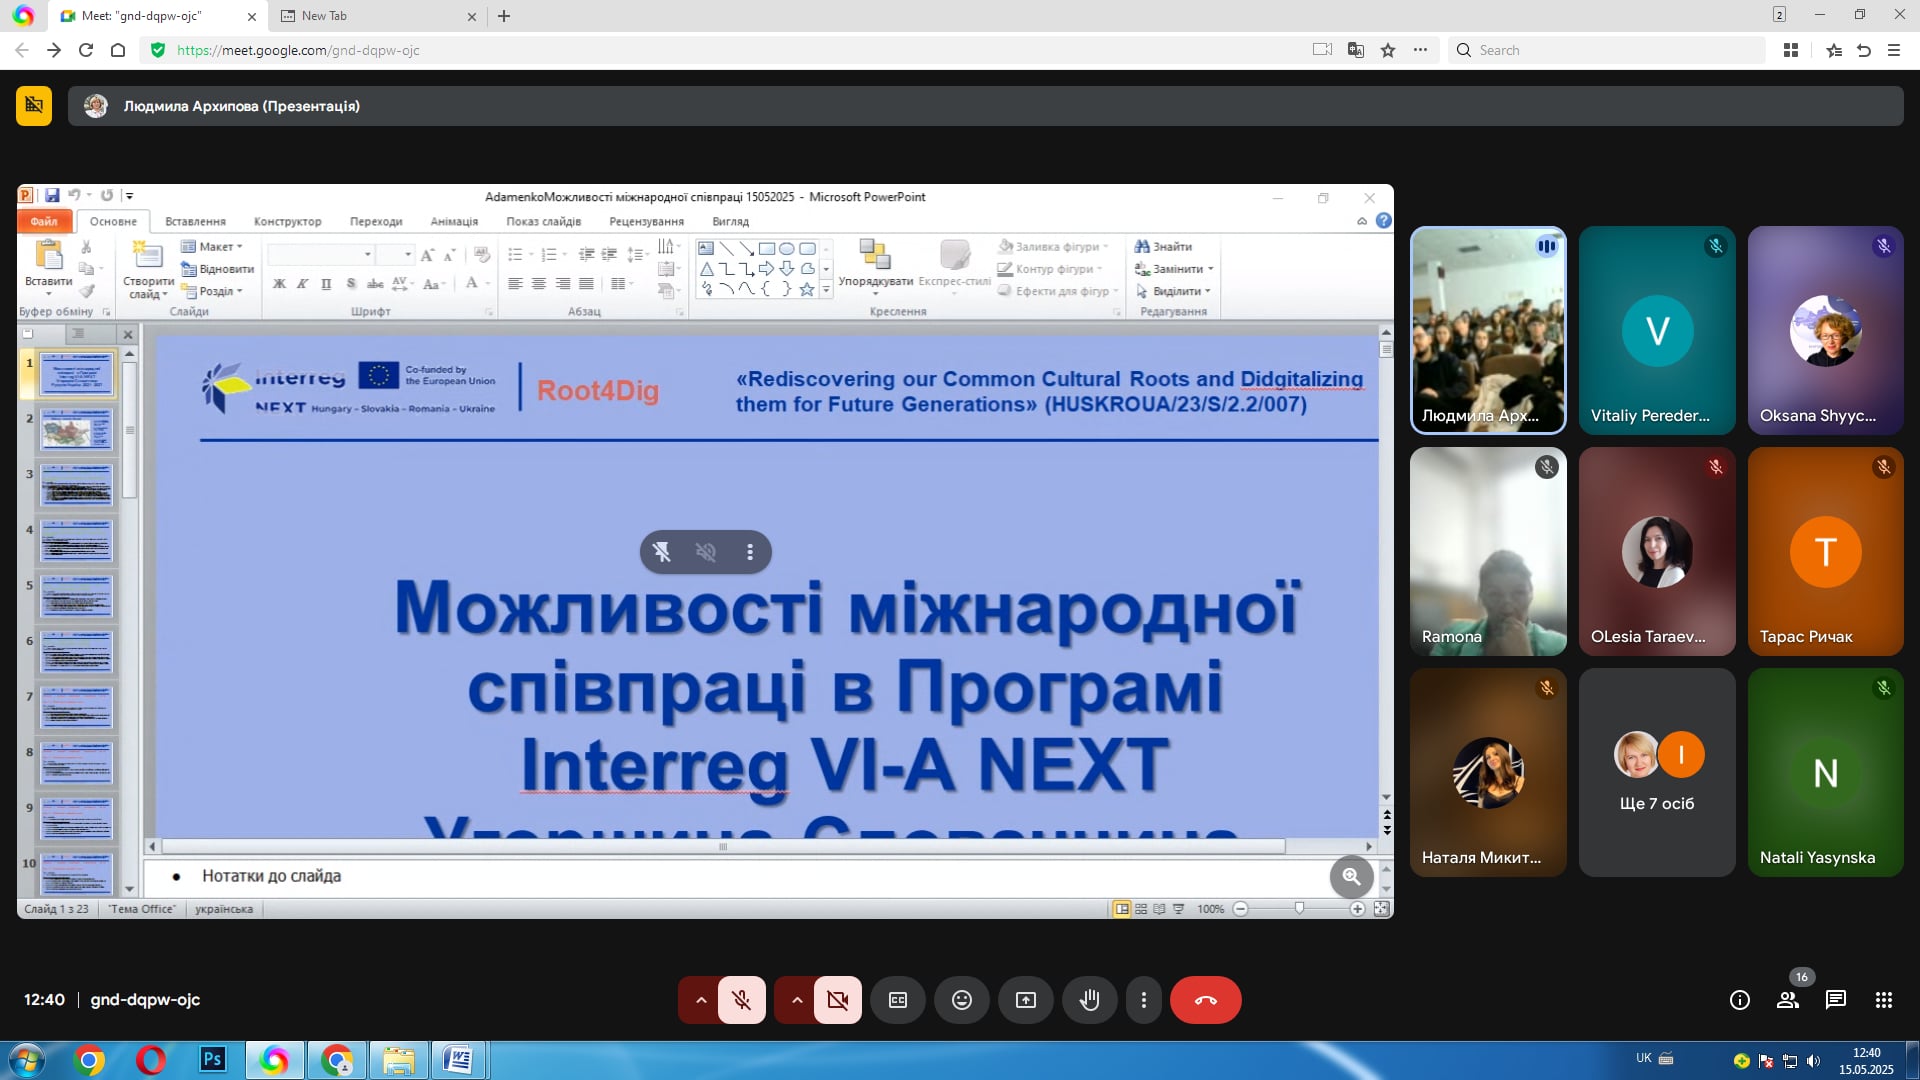Open Windows Start menu
The width and height of the screenshot is (1920, 1080).
26,1060
